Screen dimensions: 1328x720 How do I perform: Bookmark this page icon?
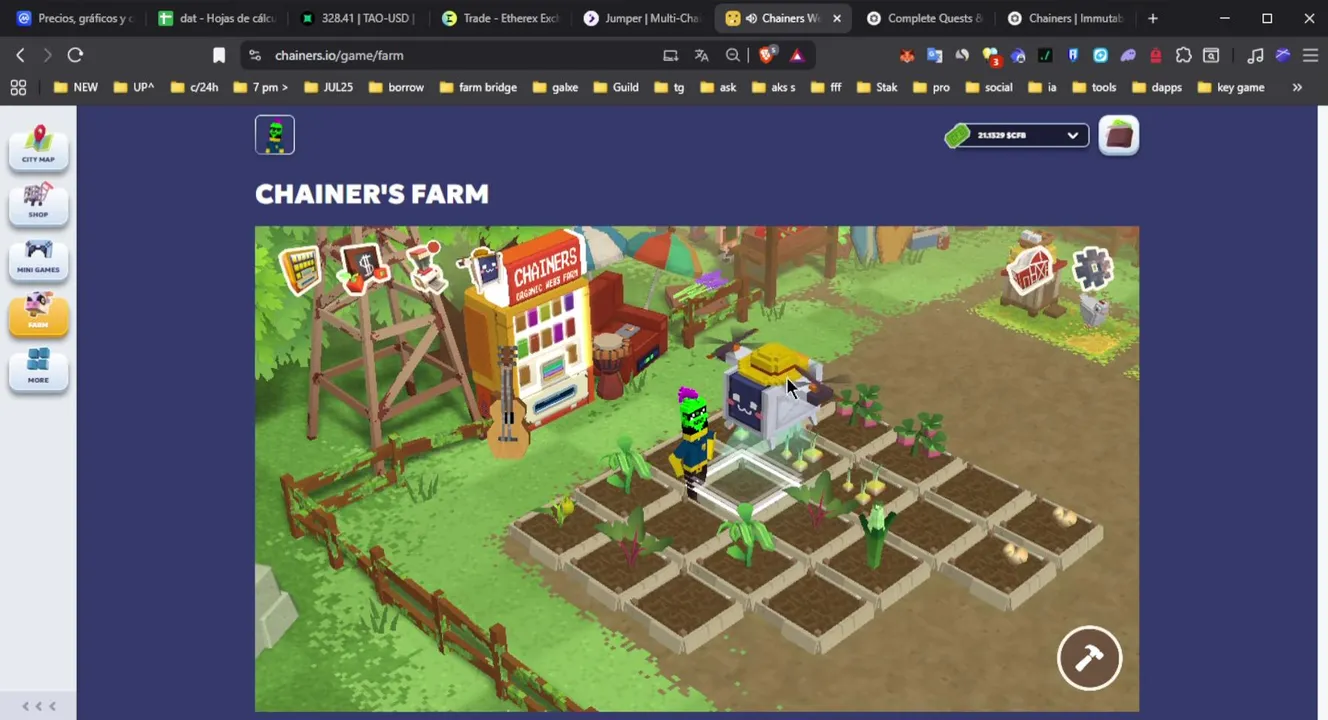219,55
